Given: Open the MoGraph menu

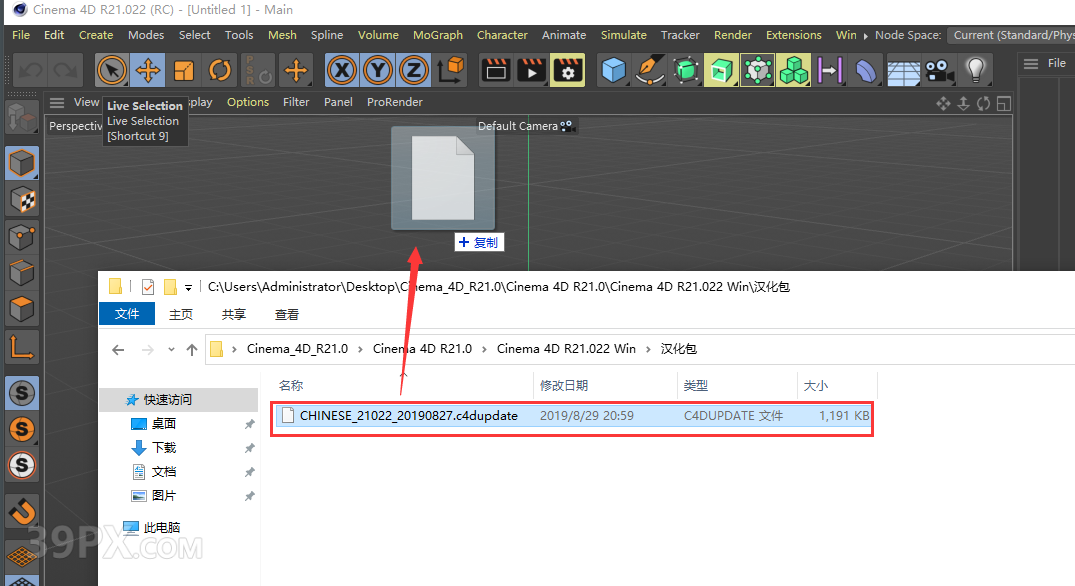Looking at the screenshot, I should pyautogui.click(x=438, y=35).
